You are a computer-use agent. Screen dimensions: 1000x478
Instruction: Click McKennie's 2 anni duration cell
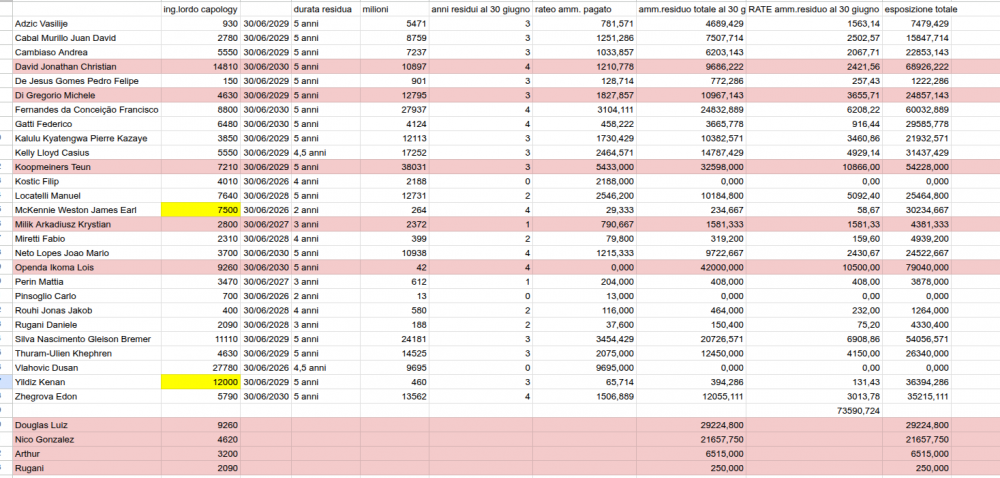click(326, 210)
